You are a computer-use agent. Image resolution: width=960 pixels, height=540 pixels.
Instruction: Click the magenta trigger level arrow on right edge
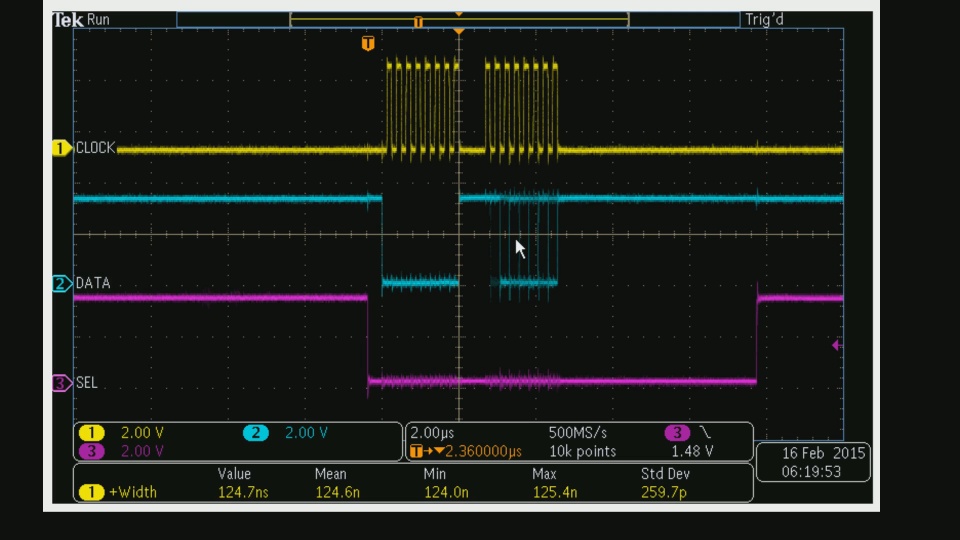click(836, 345)
